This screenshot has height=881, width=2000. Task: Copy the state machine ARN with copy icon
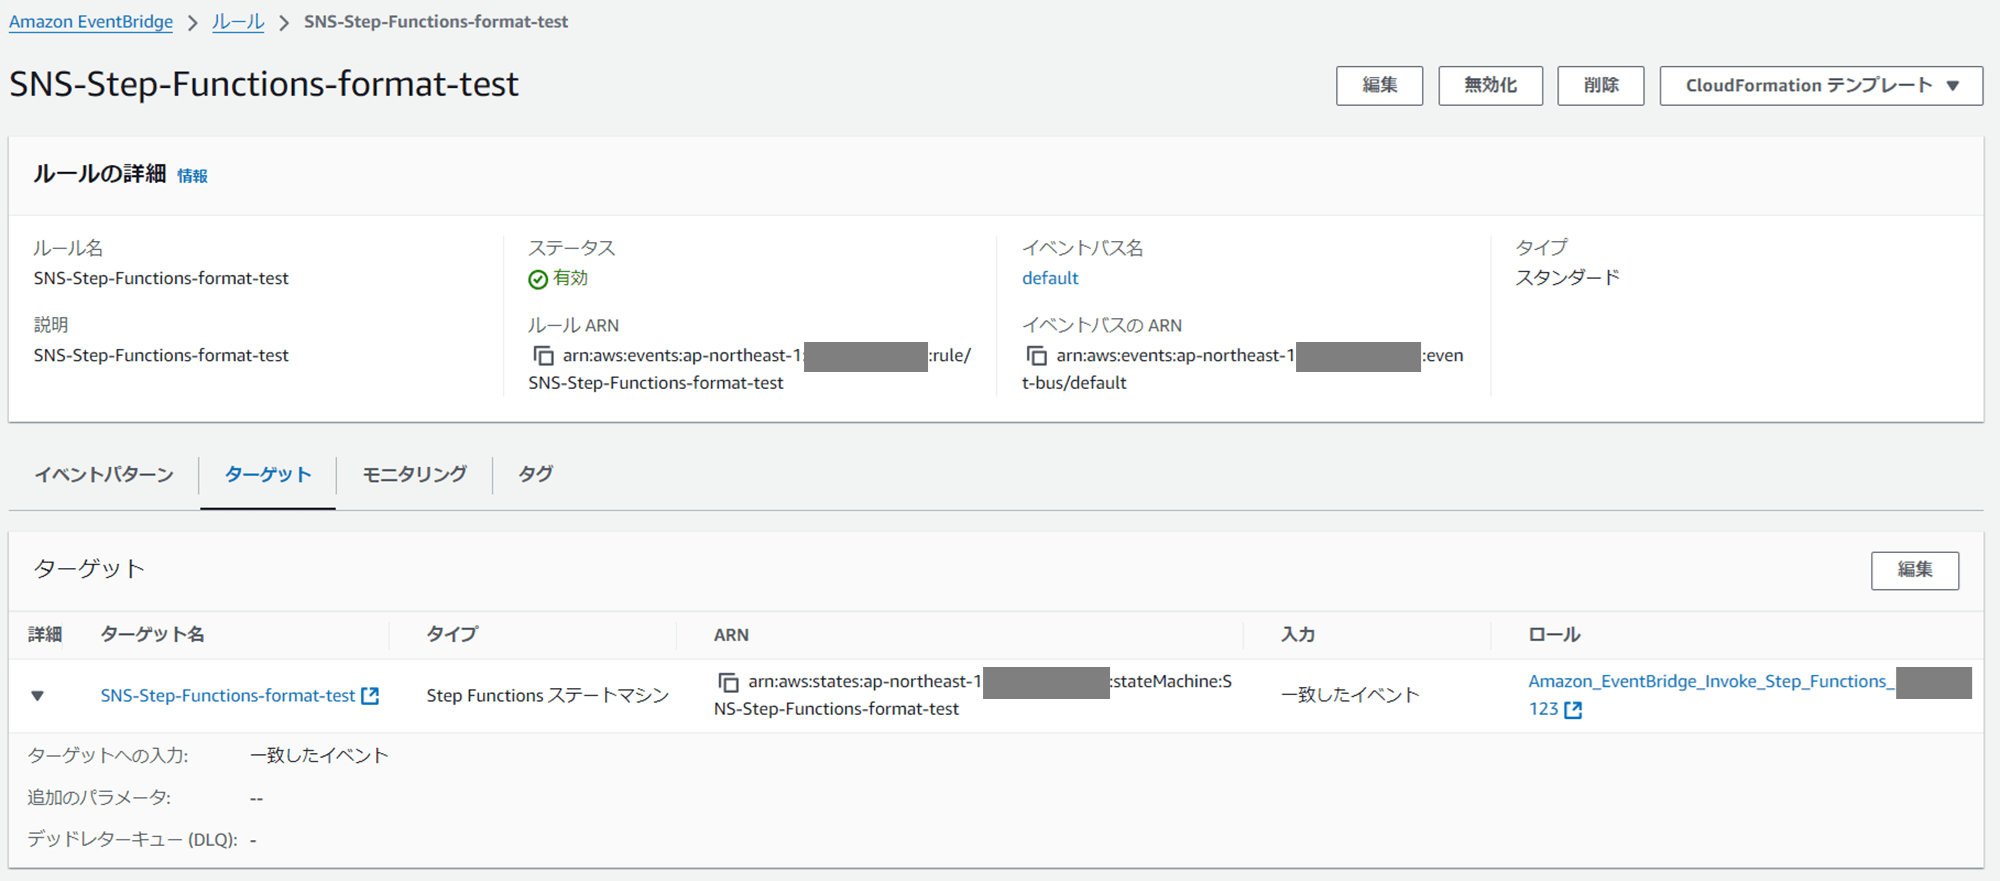(729, 682)
